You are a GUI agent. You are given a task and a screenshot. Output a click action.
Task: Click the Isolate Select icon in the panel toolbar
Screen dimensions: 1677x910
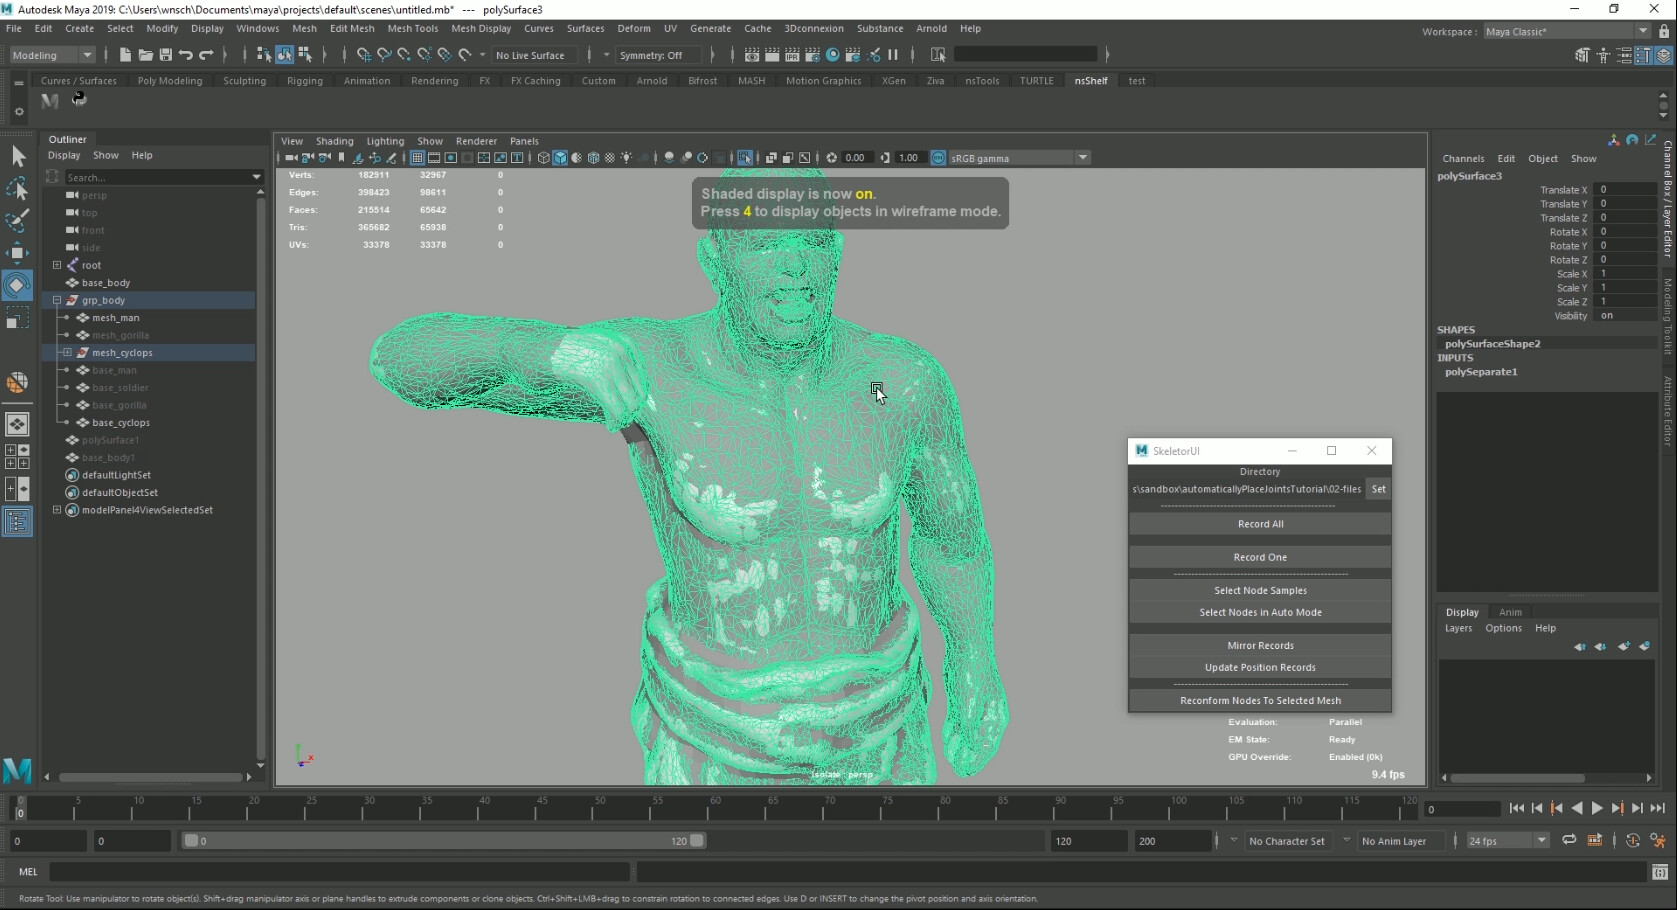(x=745, y=157)
